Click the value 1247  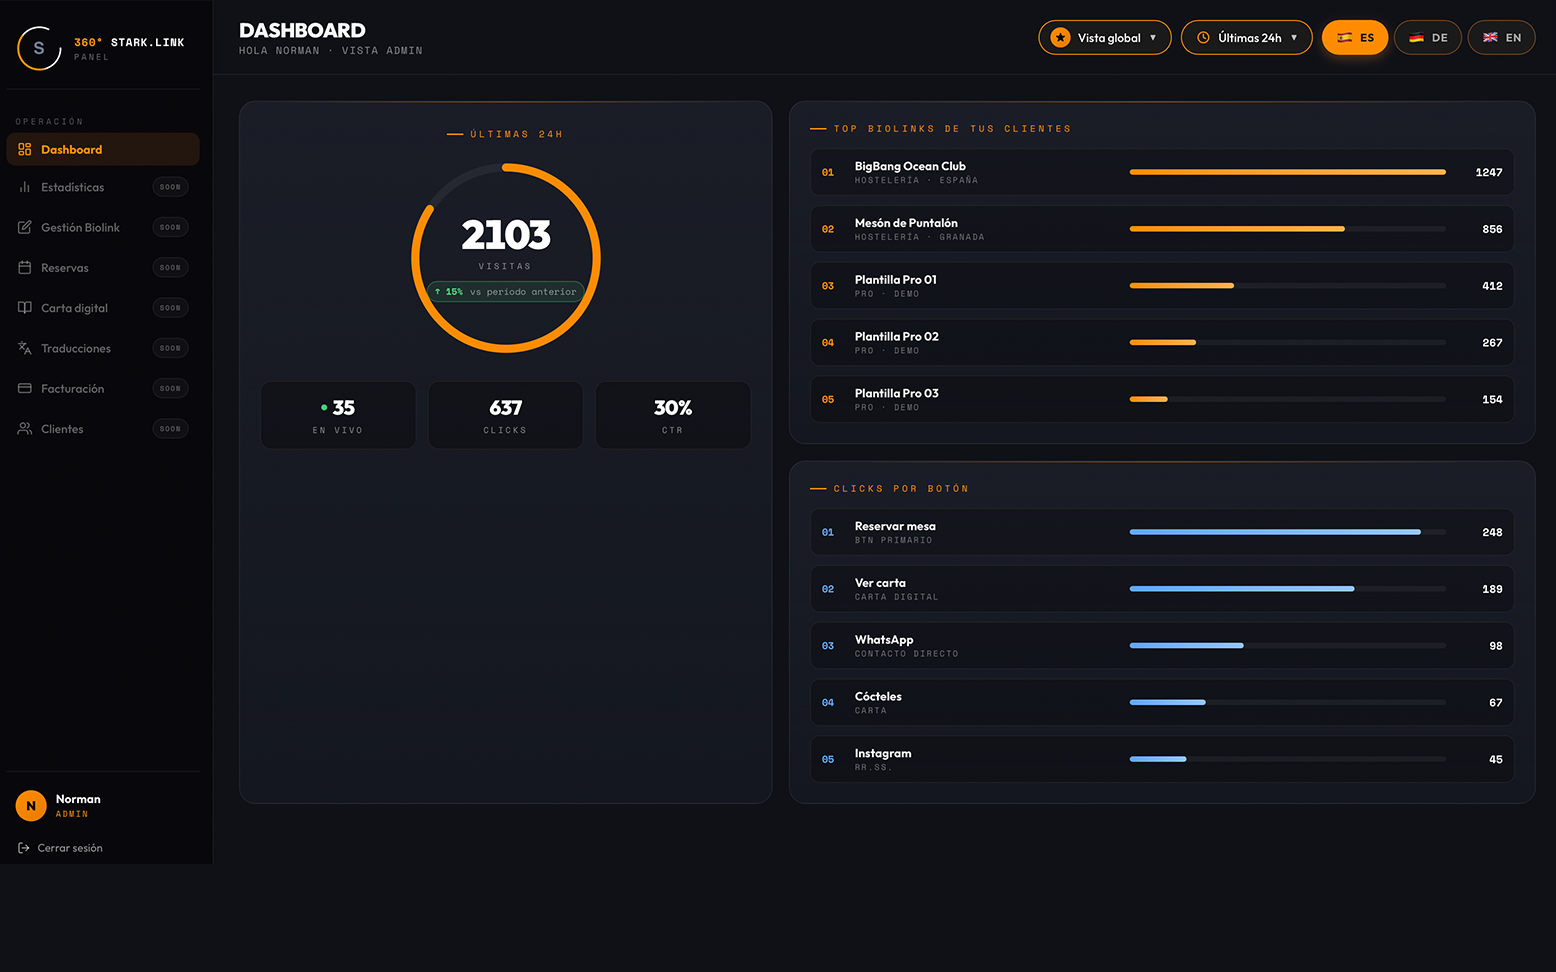click(x=1489, y=172)
